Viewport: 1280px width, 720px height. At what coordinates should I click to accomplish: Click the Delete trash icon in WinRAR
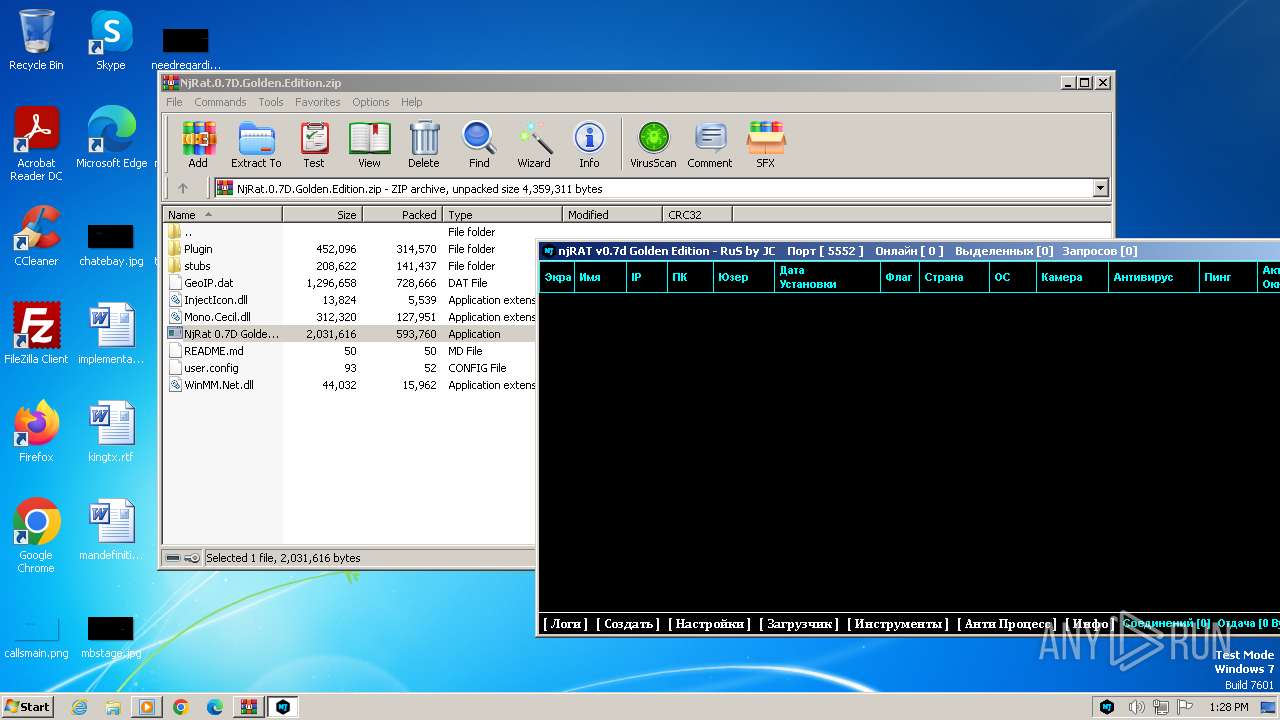(424, 145)
